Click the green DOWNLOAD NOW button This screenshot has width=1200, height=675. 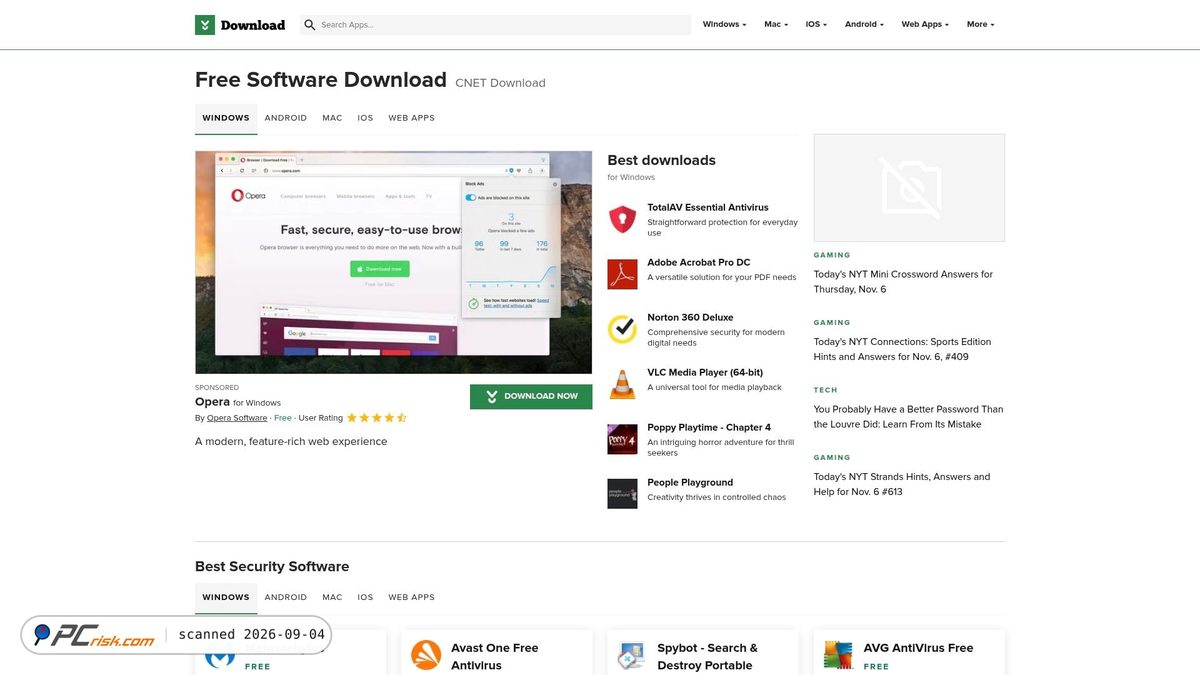(531, 396)
